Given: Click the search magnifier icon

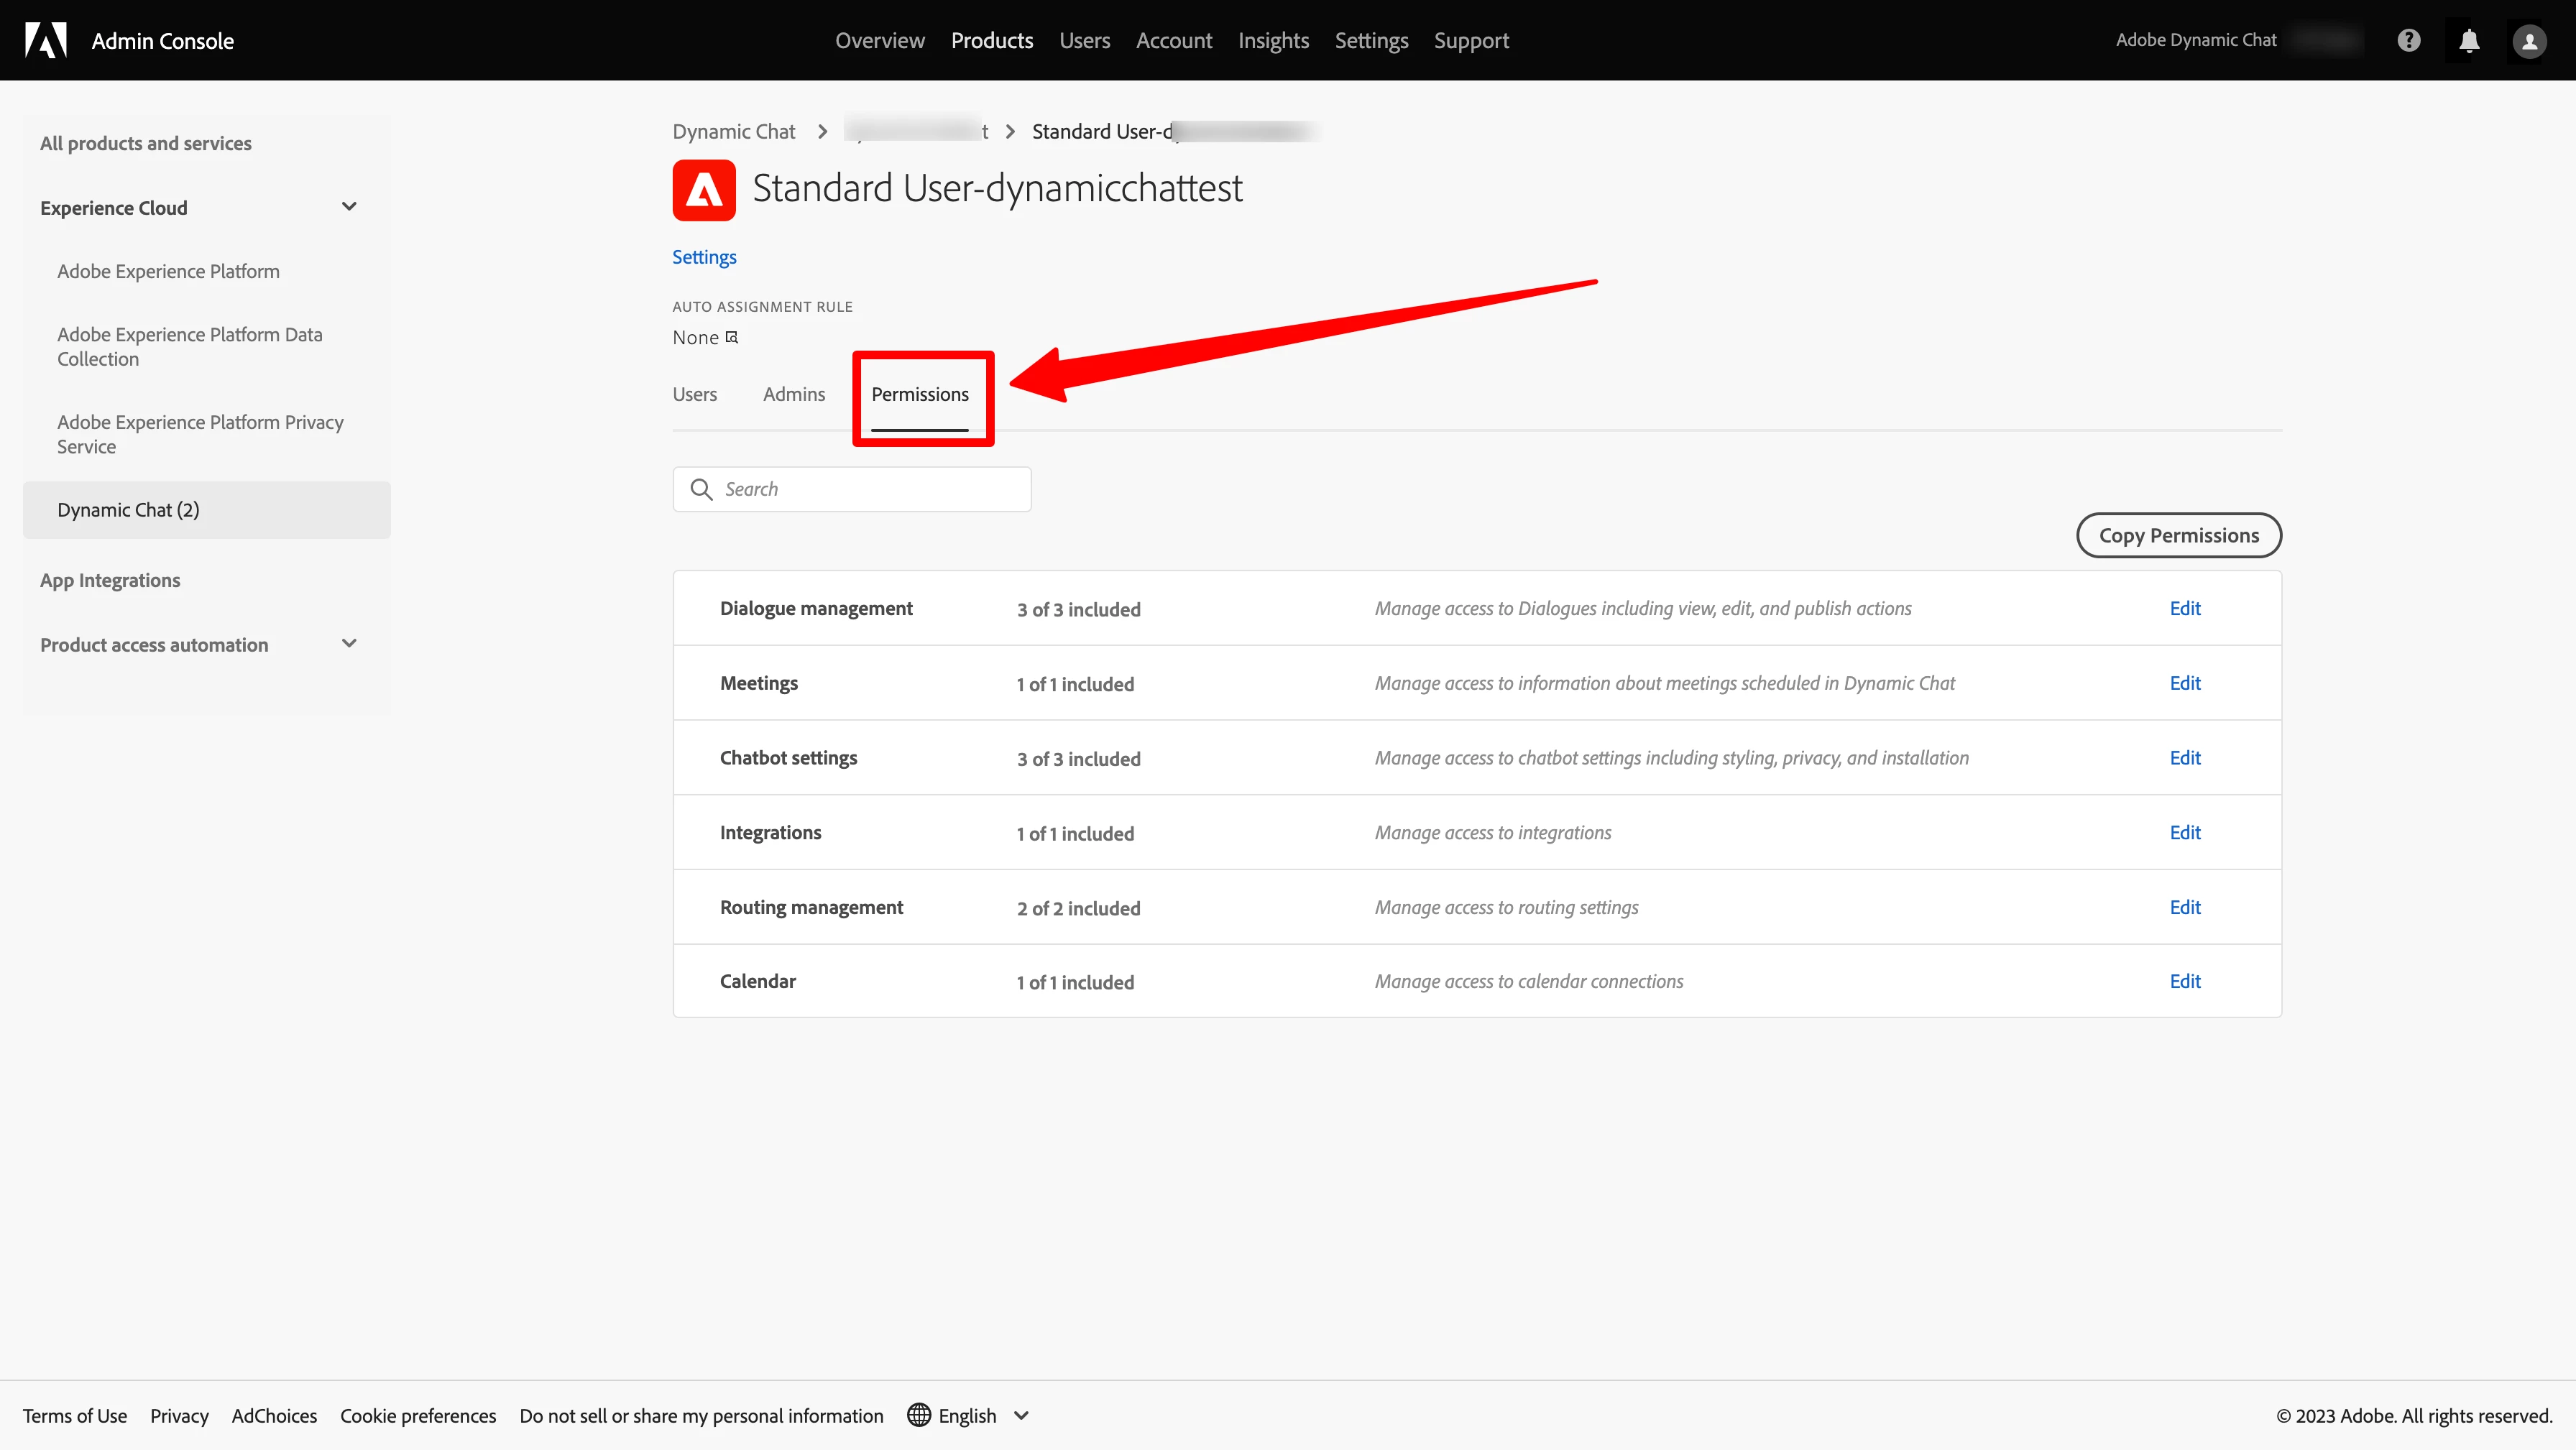Looking at the screenshot, I should pos(701,489).
